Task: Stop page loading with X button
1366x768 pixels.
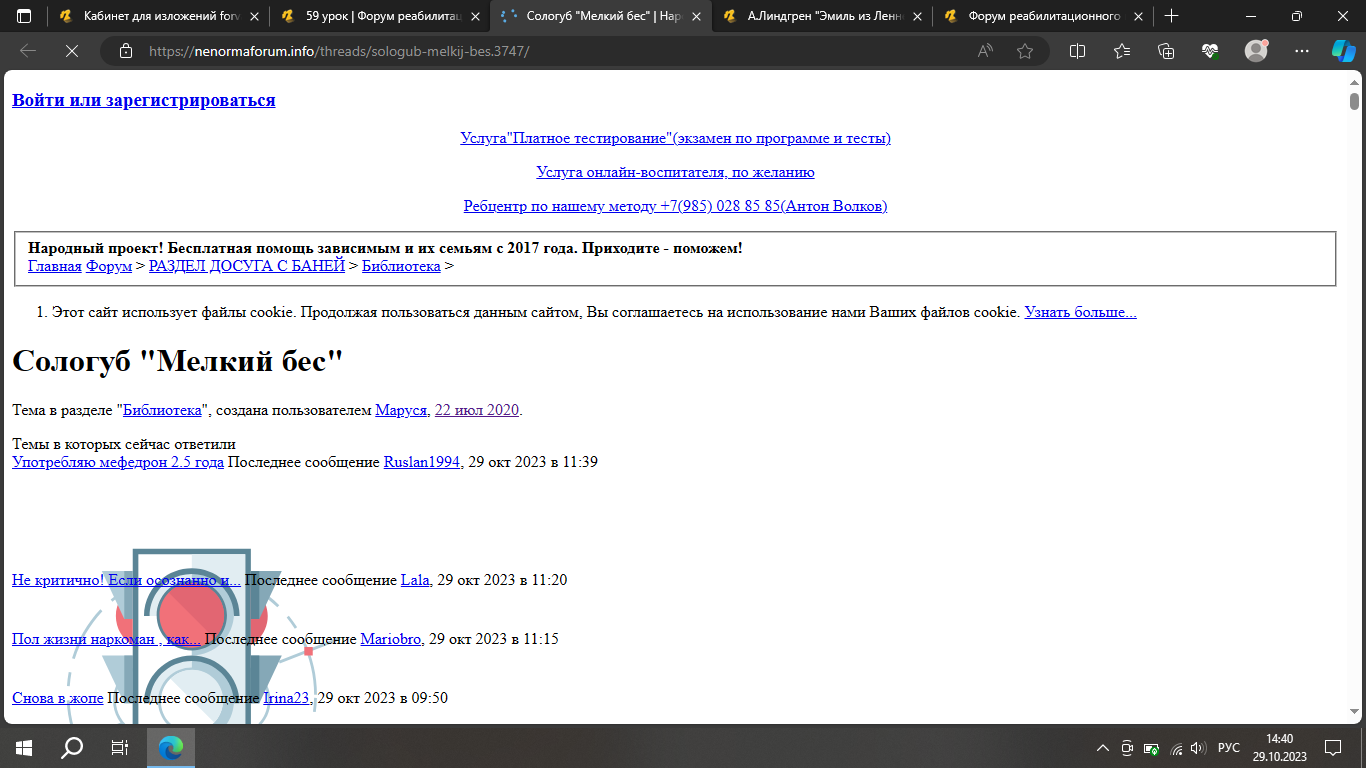Action: point(71,51)
